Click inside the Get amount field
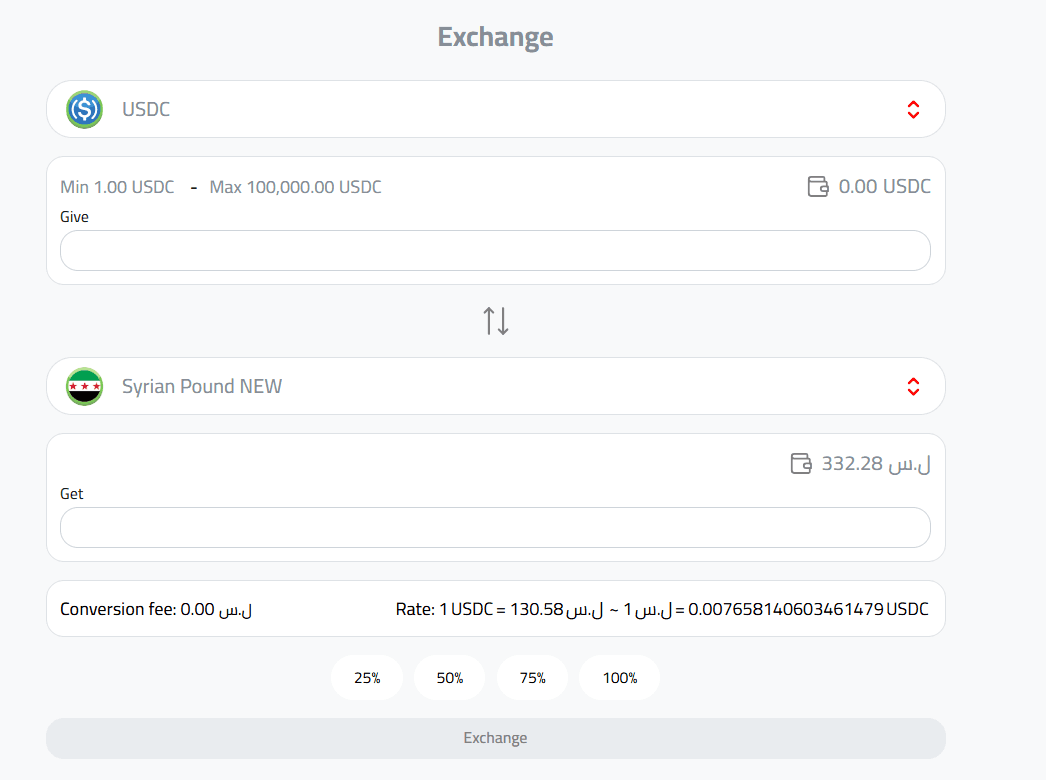The image size is (1046, 780). (495, 527)
